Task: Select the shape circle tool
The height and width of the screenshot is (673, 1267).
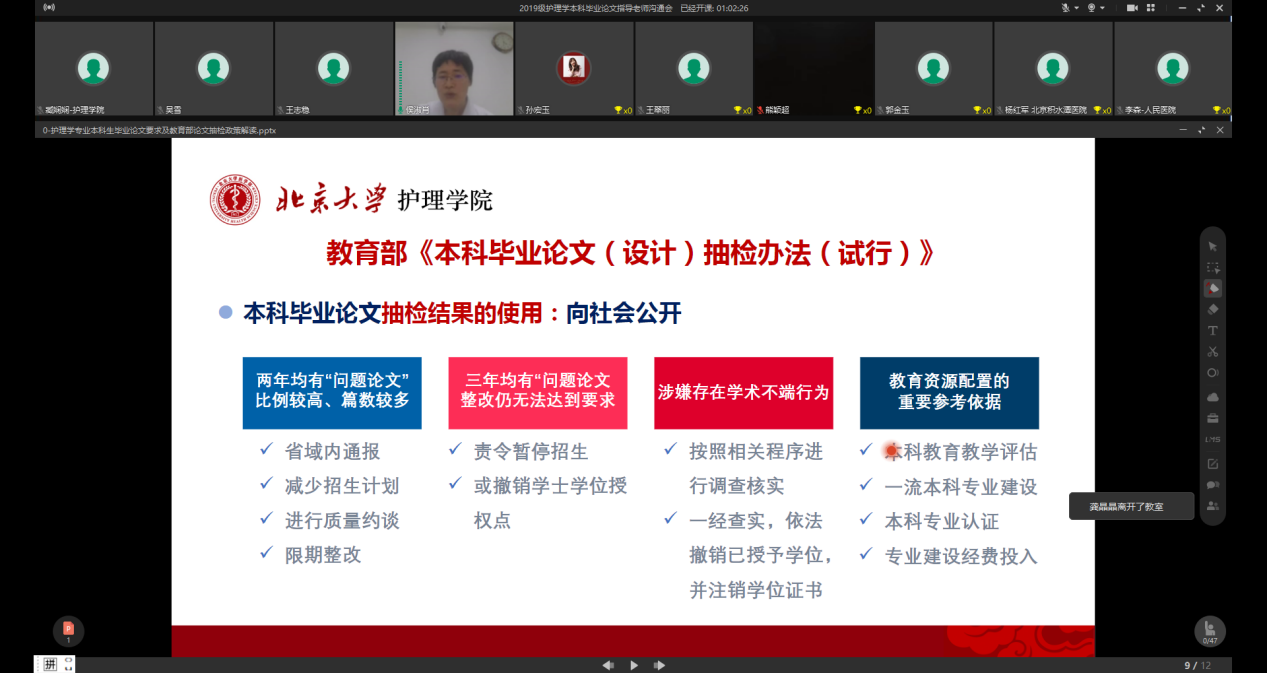Action: pos(1212,372)
